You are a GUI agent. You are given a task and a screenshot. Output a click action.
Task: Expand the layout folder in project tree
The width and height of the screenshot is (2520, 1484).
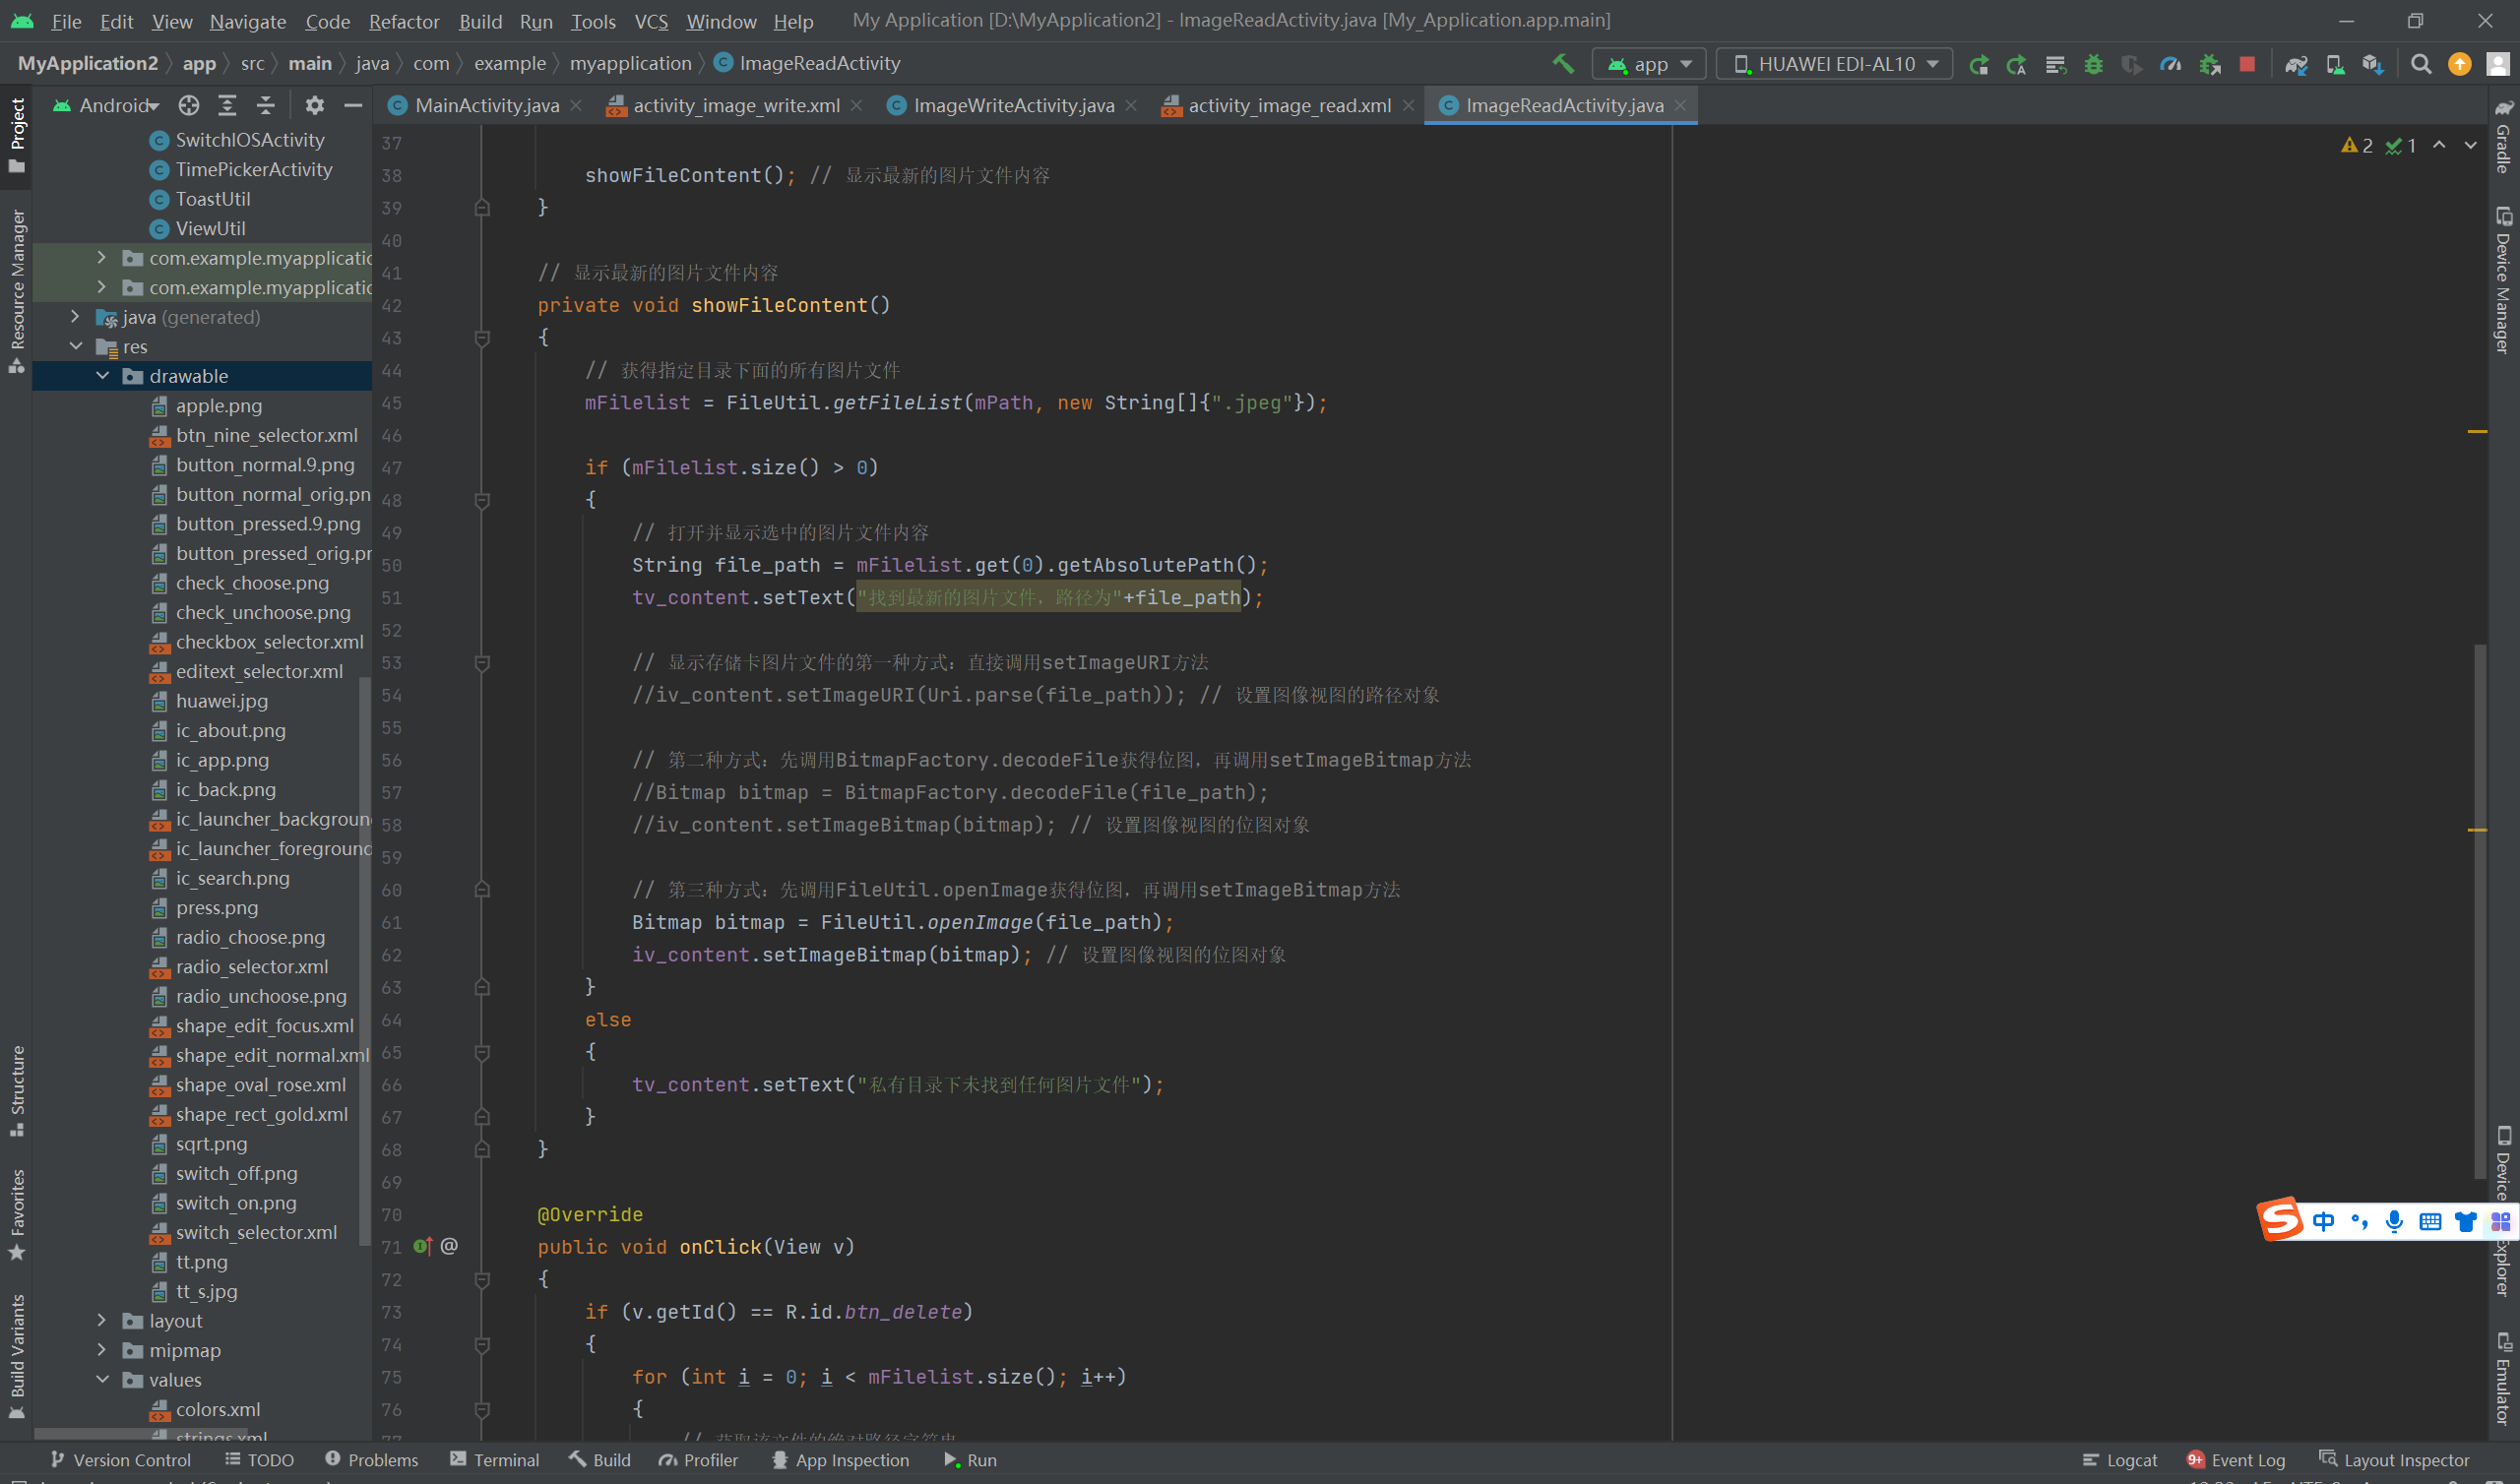[x=101, y=1320]
